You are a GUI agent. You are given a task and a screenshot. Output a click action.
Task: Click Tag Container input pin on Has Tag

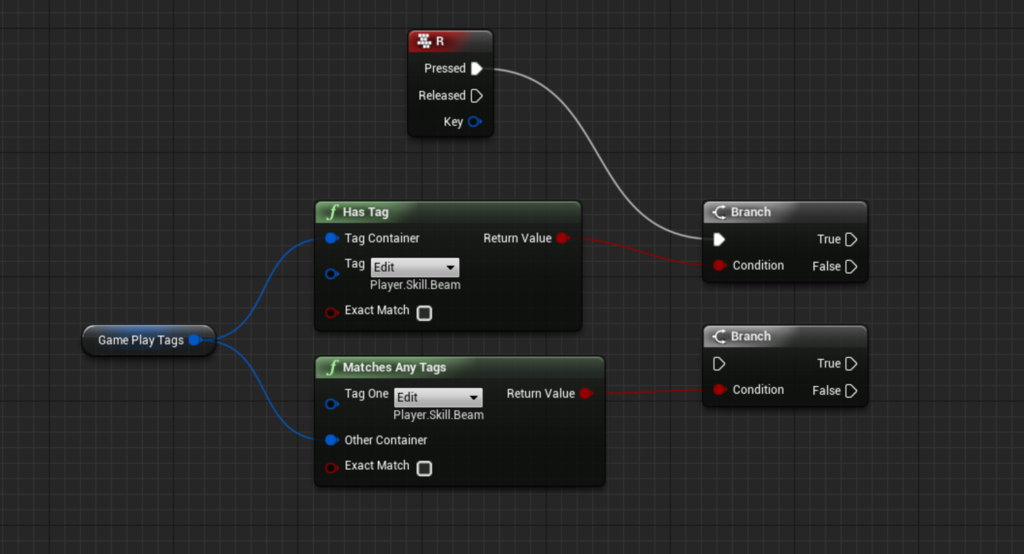click(x=332, y=238)
